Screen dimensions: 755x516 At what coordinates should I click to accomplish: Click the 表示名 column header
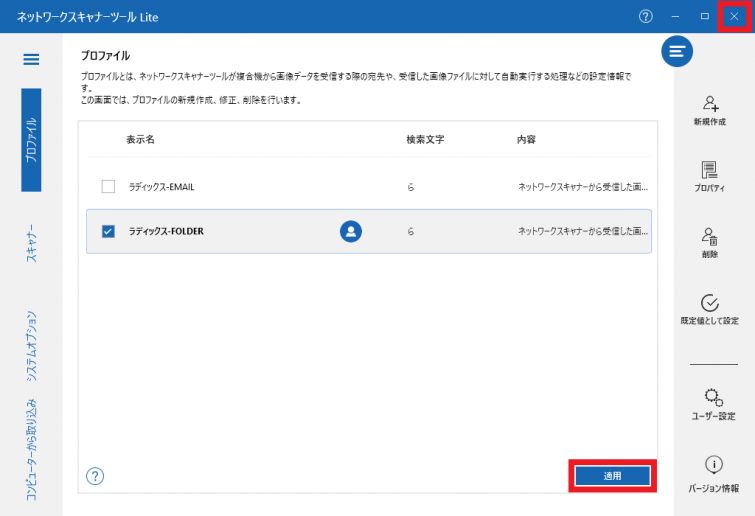click(141, 140)
